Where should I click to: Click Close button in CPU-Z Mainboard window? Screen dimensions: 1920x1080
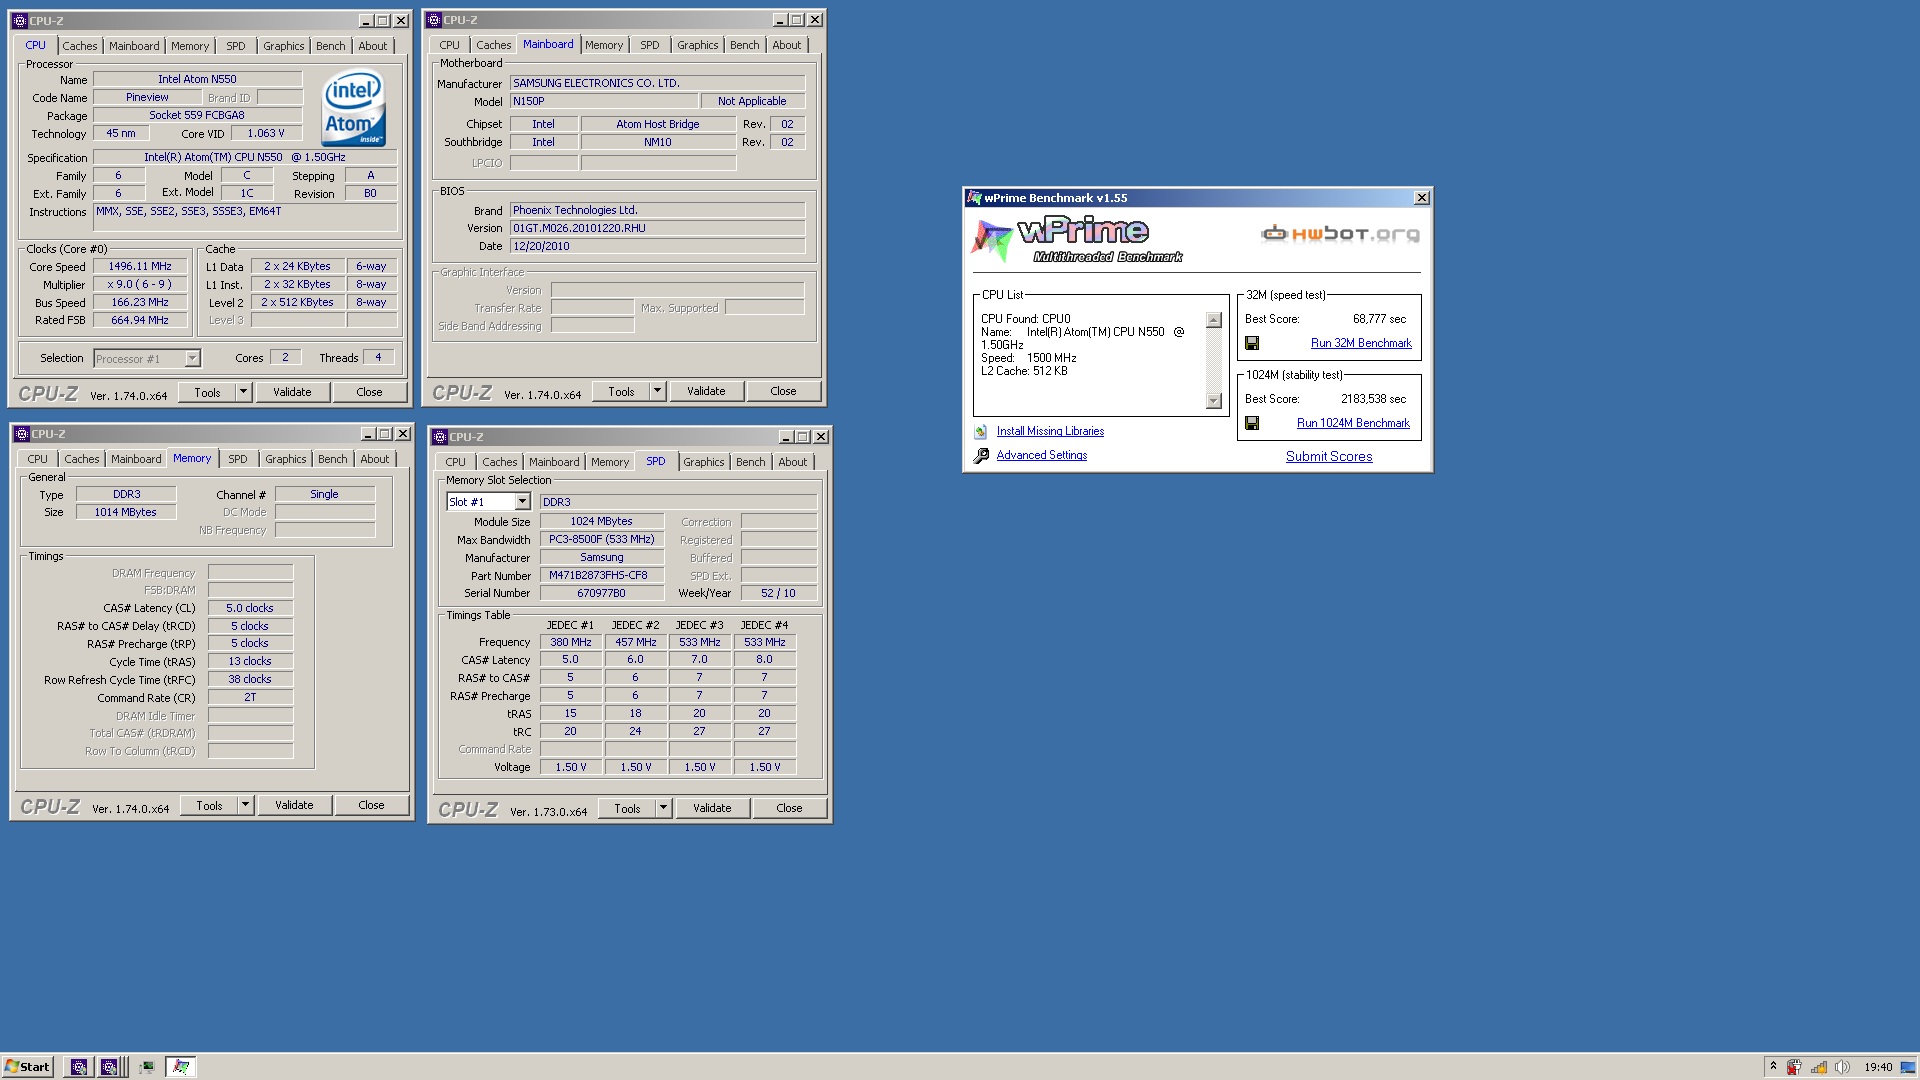tap(783, 391)
